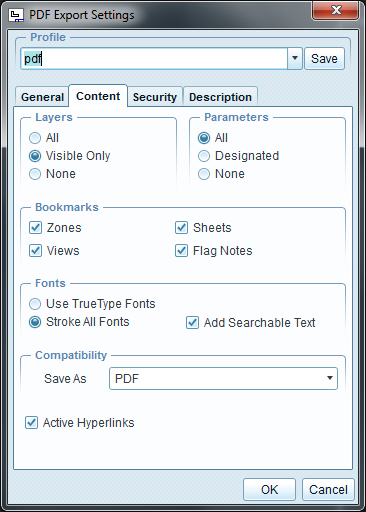Close the PDF Export Settings dialog
366x512 pixels.
(x=335, y=10)
